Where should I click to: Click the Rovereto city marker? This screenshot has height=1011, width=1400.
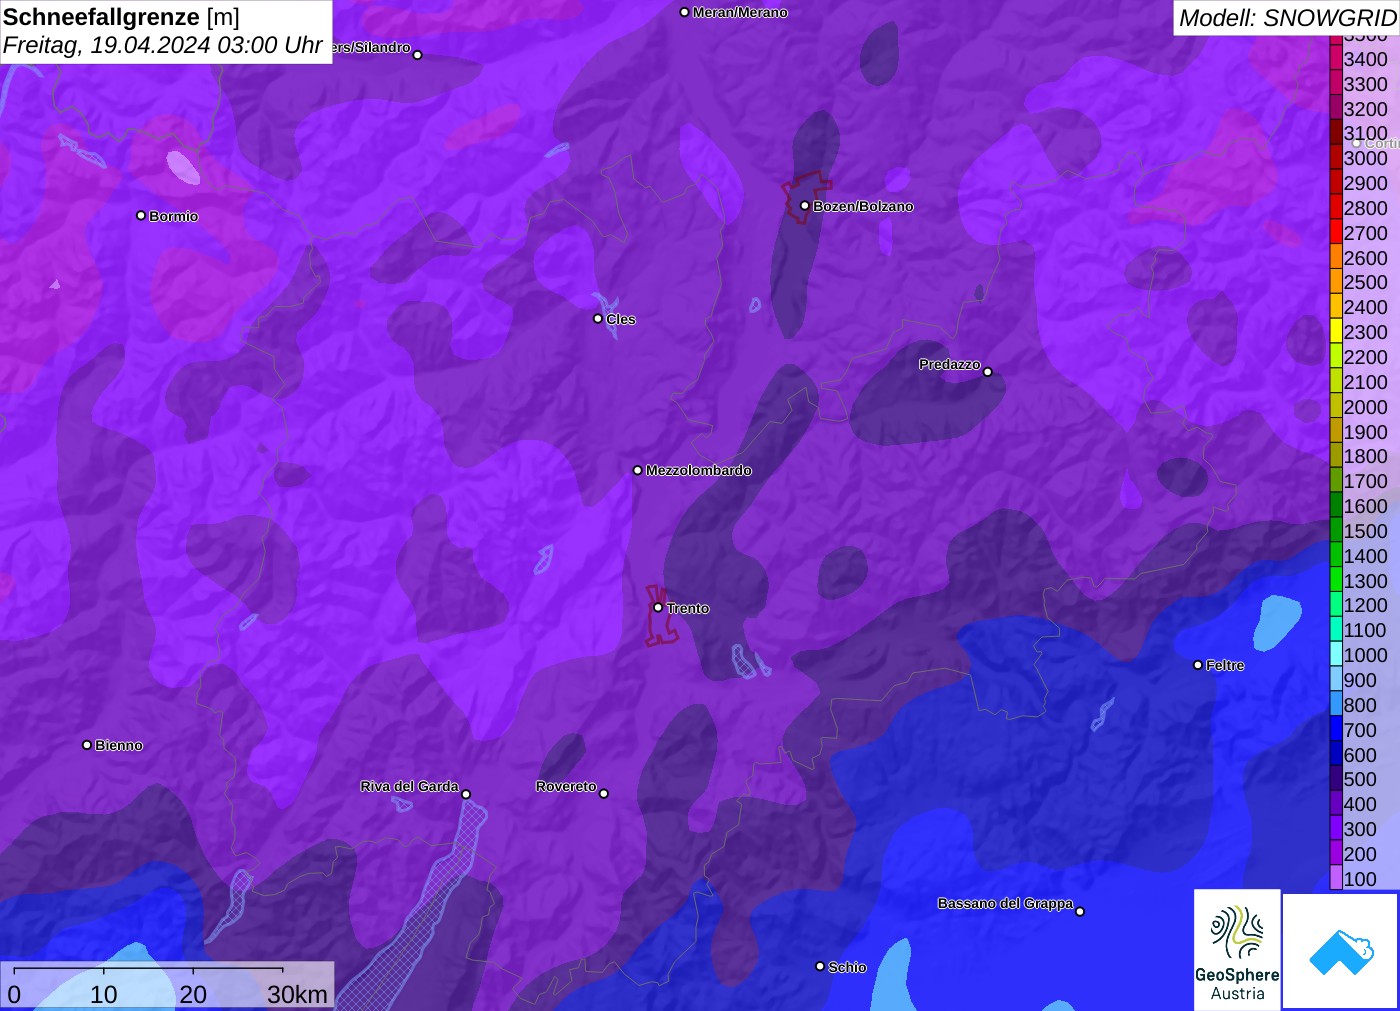pyautogui.click(x=604, y=794)
